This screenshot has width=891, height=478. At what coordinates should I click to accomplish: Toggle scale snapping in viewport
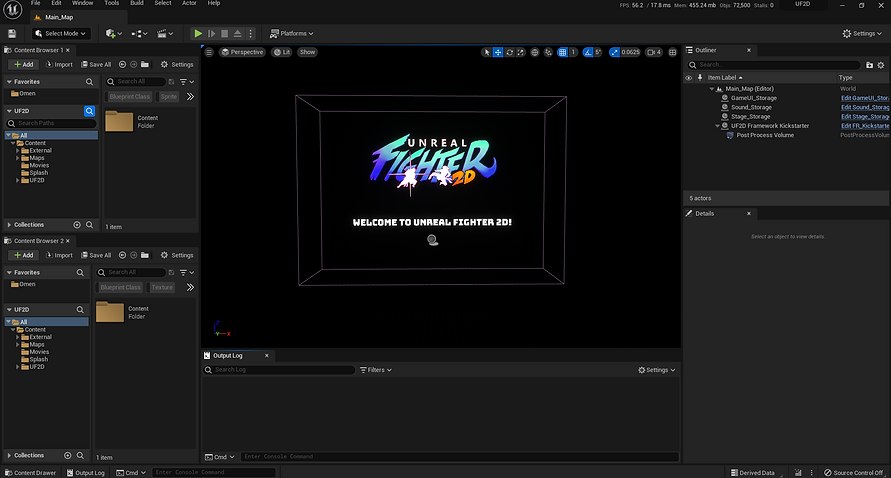click(x=614, y=52)
